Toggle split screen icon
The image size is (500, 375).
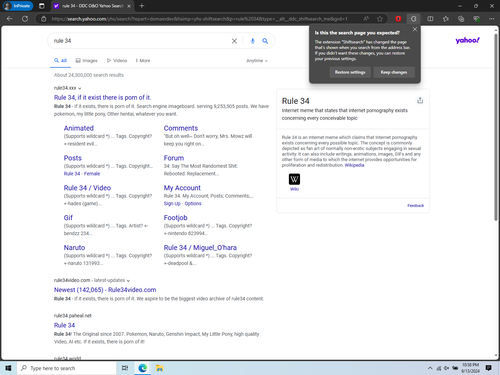[x=430, y=19]
